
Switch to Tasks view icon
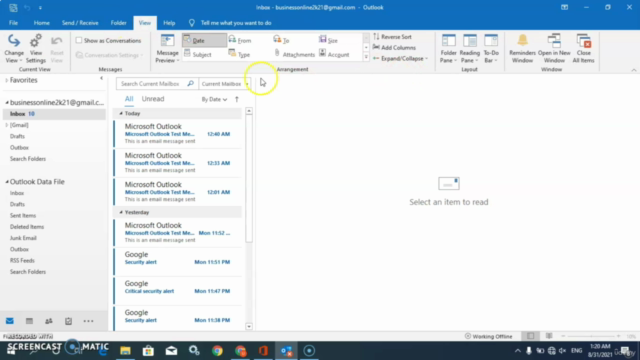68,321
